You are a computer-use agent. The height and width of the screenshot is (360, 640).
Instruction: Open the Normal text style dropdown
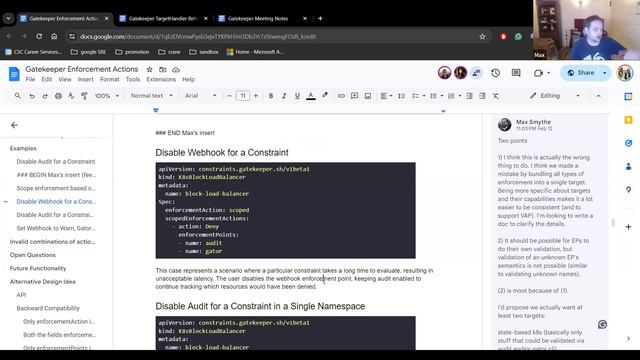coord(151,96)
